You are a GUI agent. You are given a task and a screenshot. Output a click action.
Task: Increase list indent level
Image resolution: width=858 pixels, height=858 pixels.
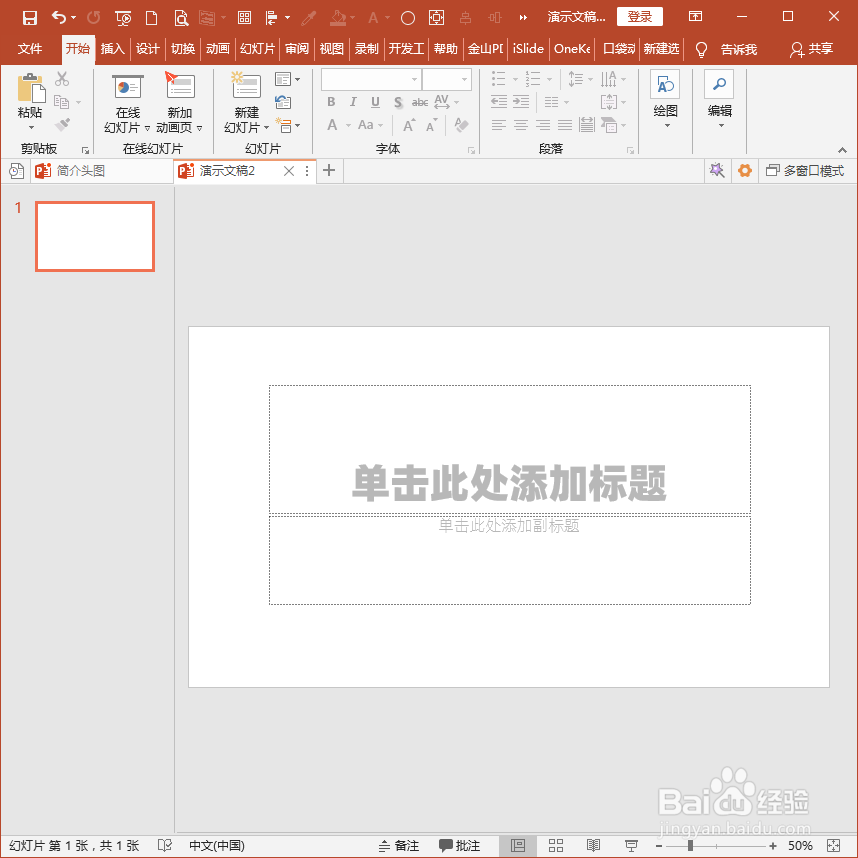tap(521, 102)
